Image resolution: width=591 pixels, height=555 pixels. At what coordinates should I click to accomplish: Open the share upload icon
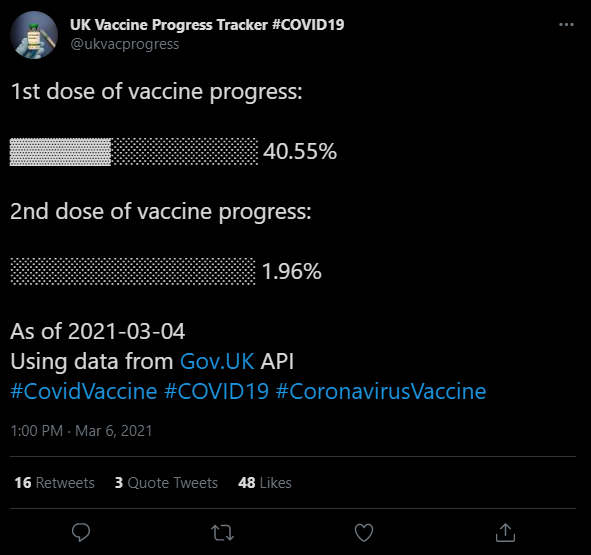(505, 532)
